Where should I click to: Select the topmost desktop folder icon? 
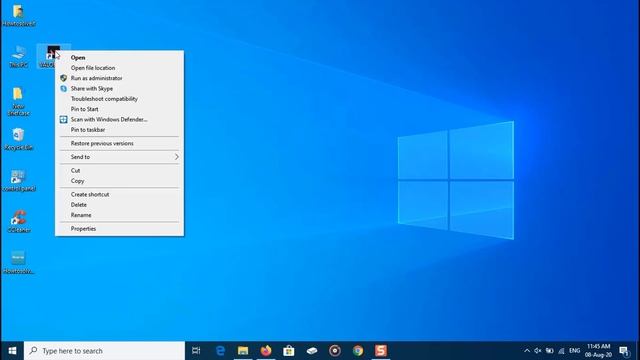point(18,16)
